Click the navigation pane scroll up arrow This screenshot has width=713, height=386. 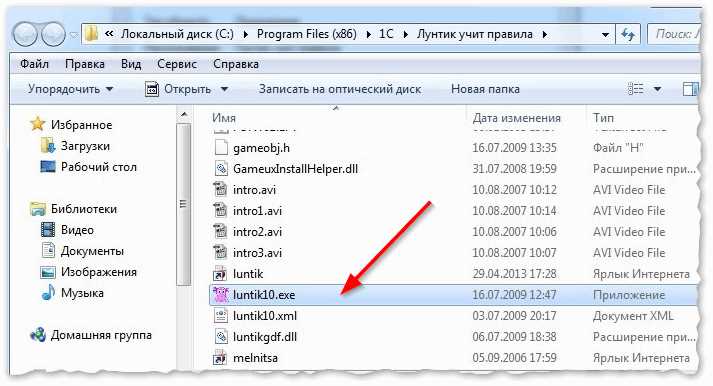tap(184, 115)
